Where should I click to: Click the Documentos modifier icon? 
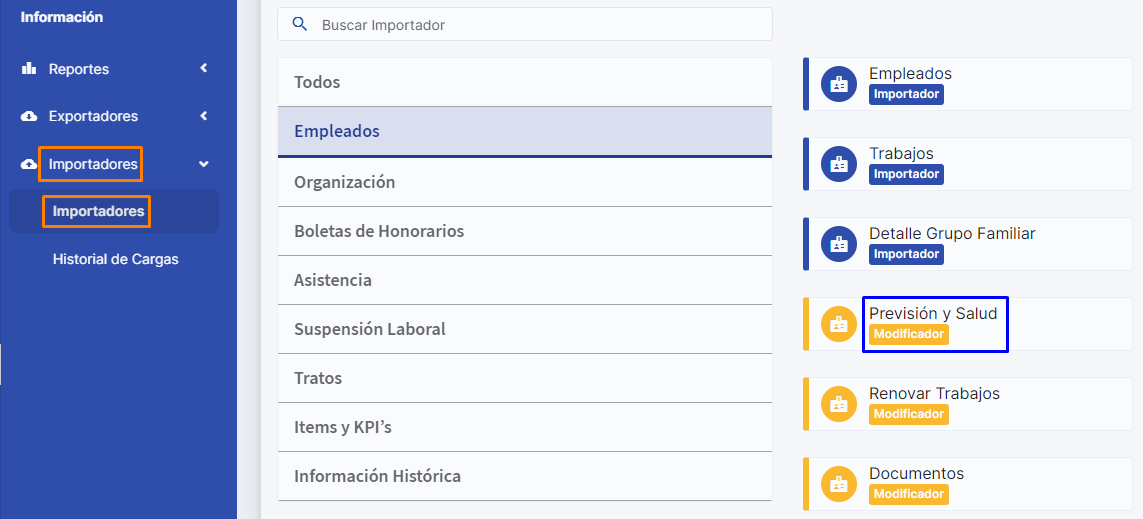point(838,483)
